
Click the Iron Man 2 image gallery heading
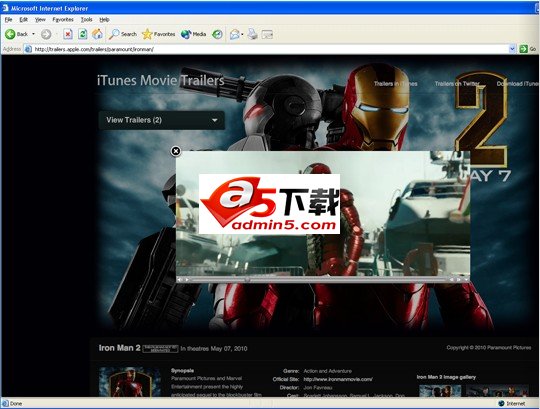446,377
